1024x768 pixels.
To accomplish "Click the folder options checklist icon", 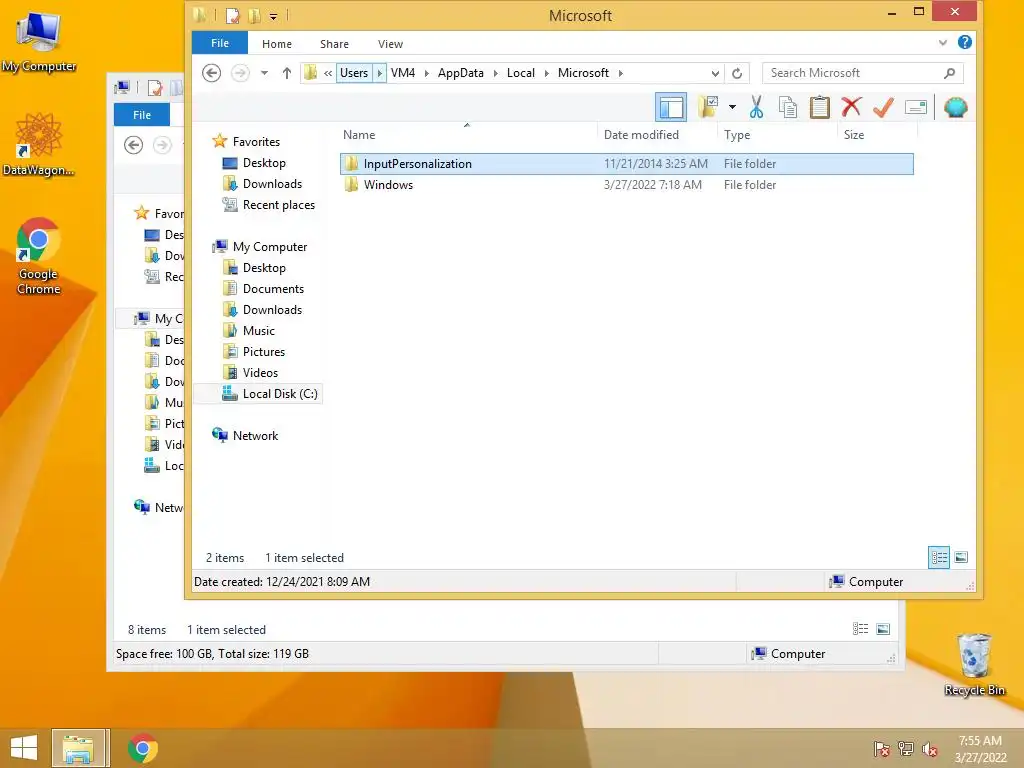I will point(708,107).
